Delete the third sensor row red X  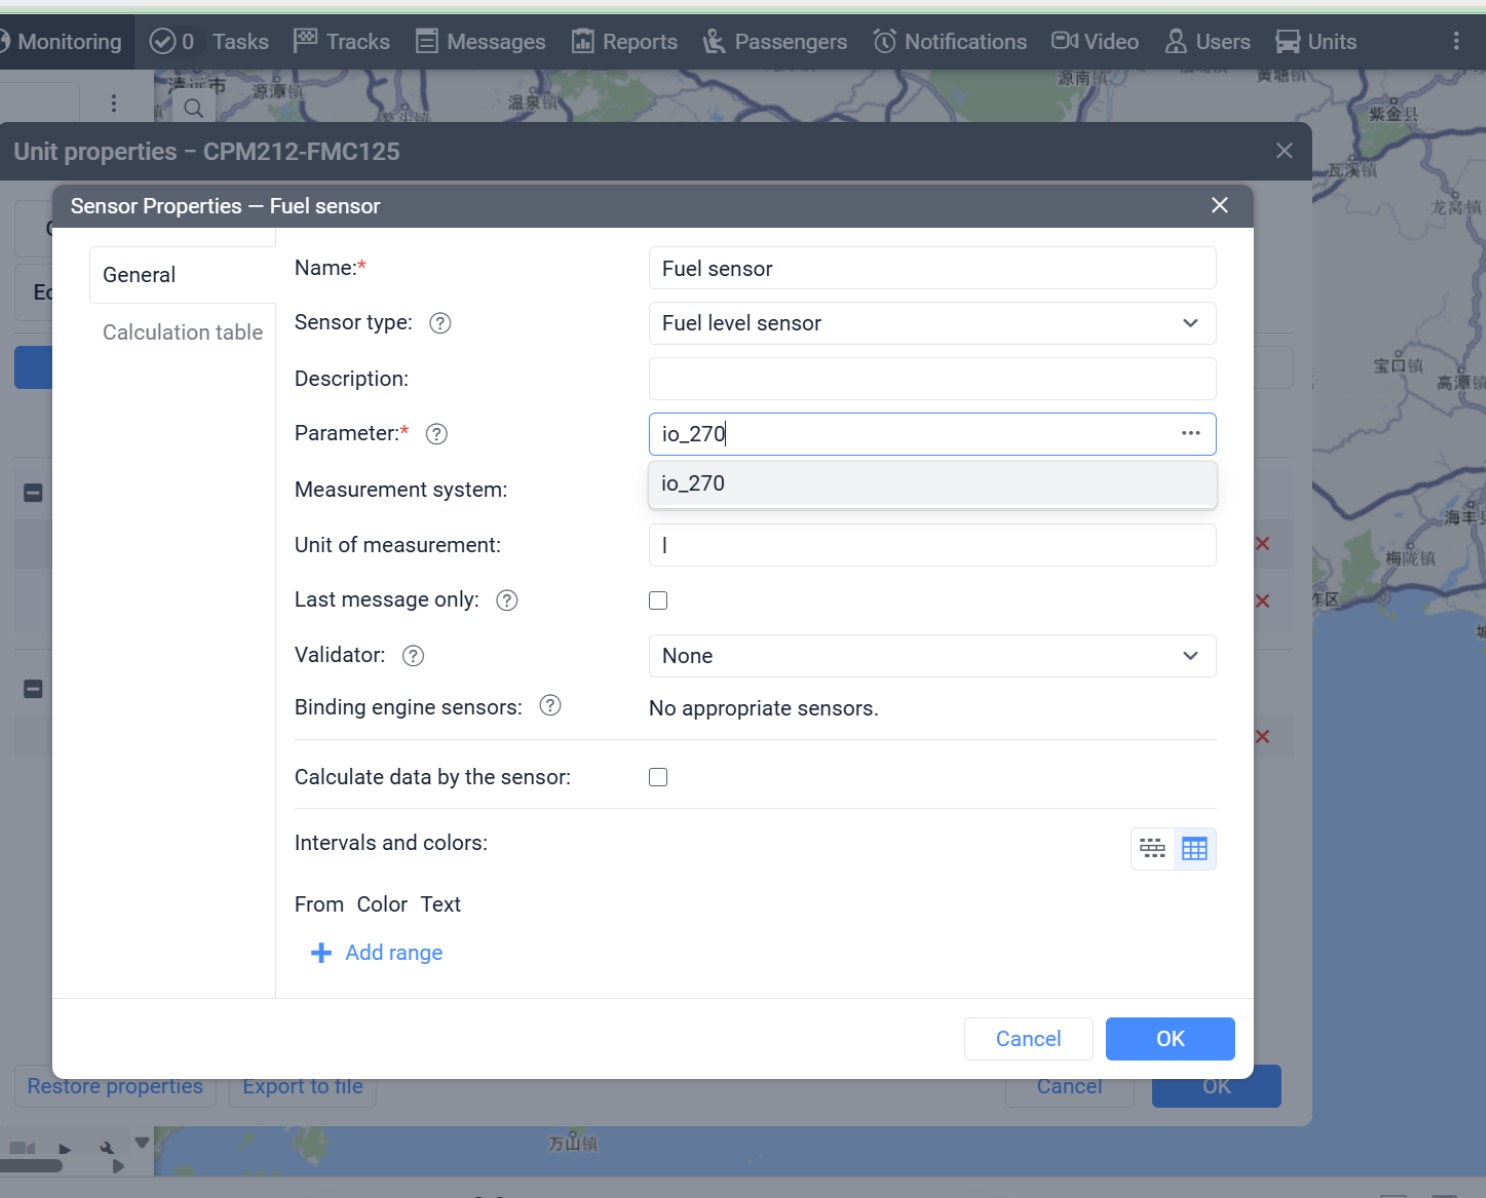click(x=1263, y=737)
